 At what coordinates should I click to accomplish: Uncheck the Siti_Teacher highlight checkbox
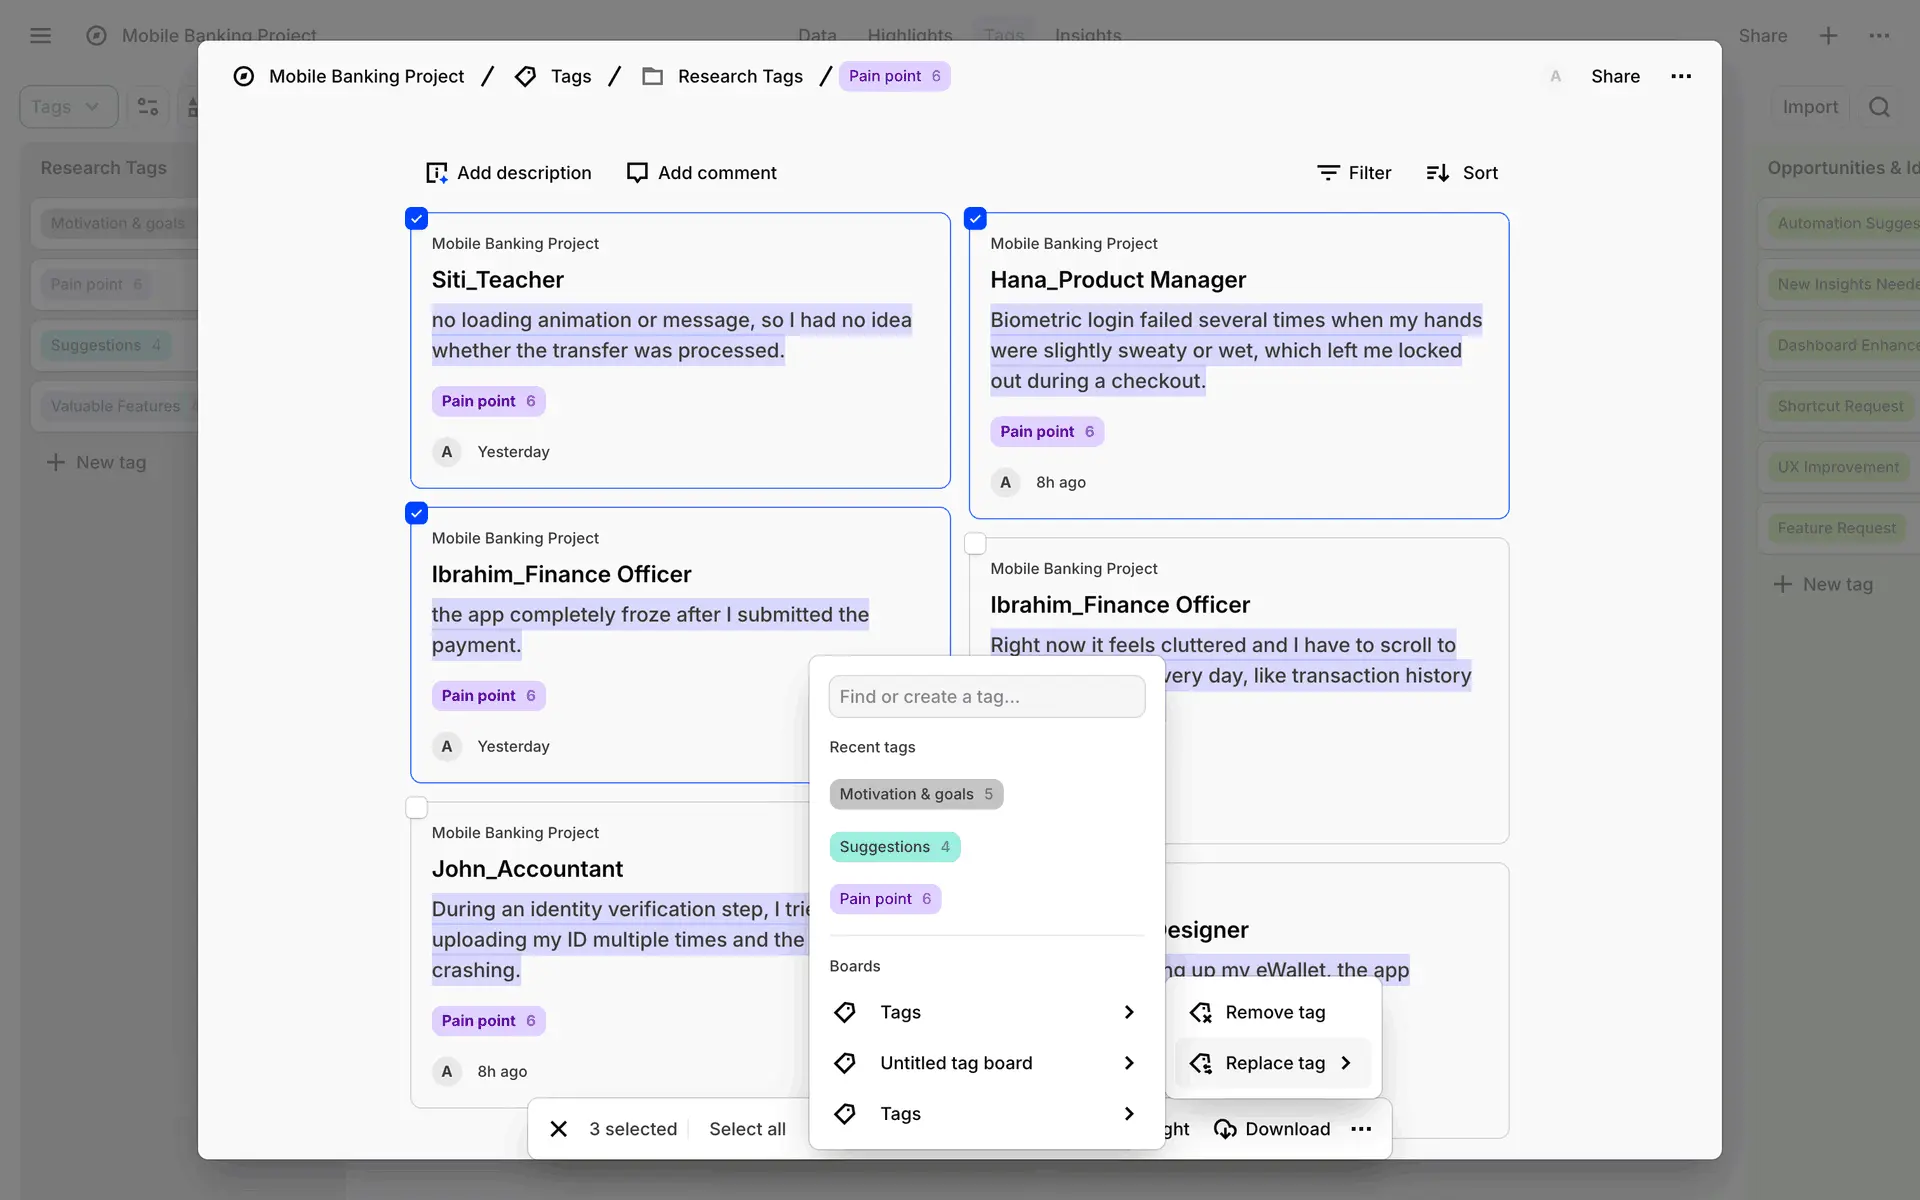(x=417, y=218)
